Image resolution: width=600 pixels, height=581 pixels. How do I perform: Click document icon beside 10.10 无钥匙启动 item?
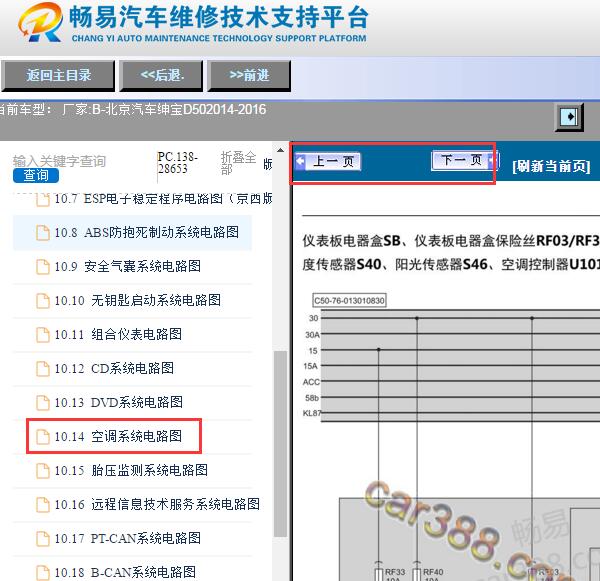(x=42, y=300)
